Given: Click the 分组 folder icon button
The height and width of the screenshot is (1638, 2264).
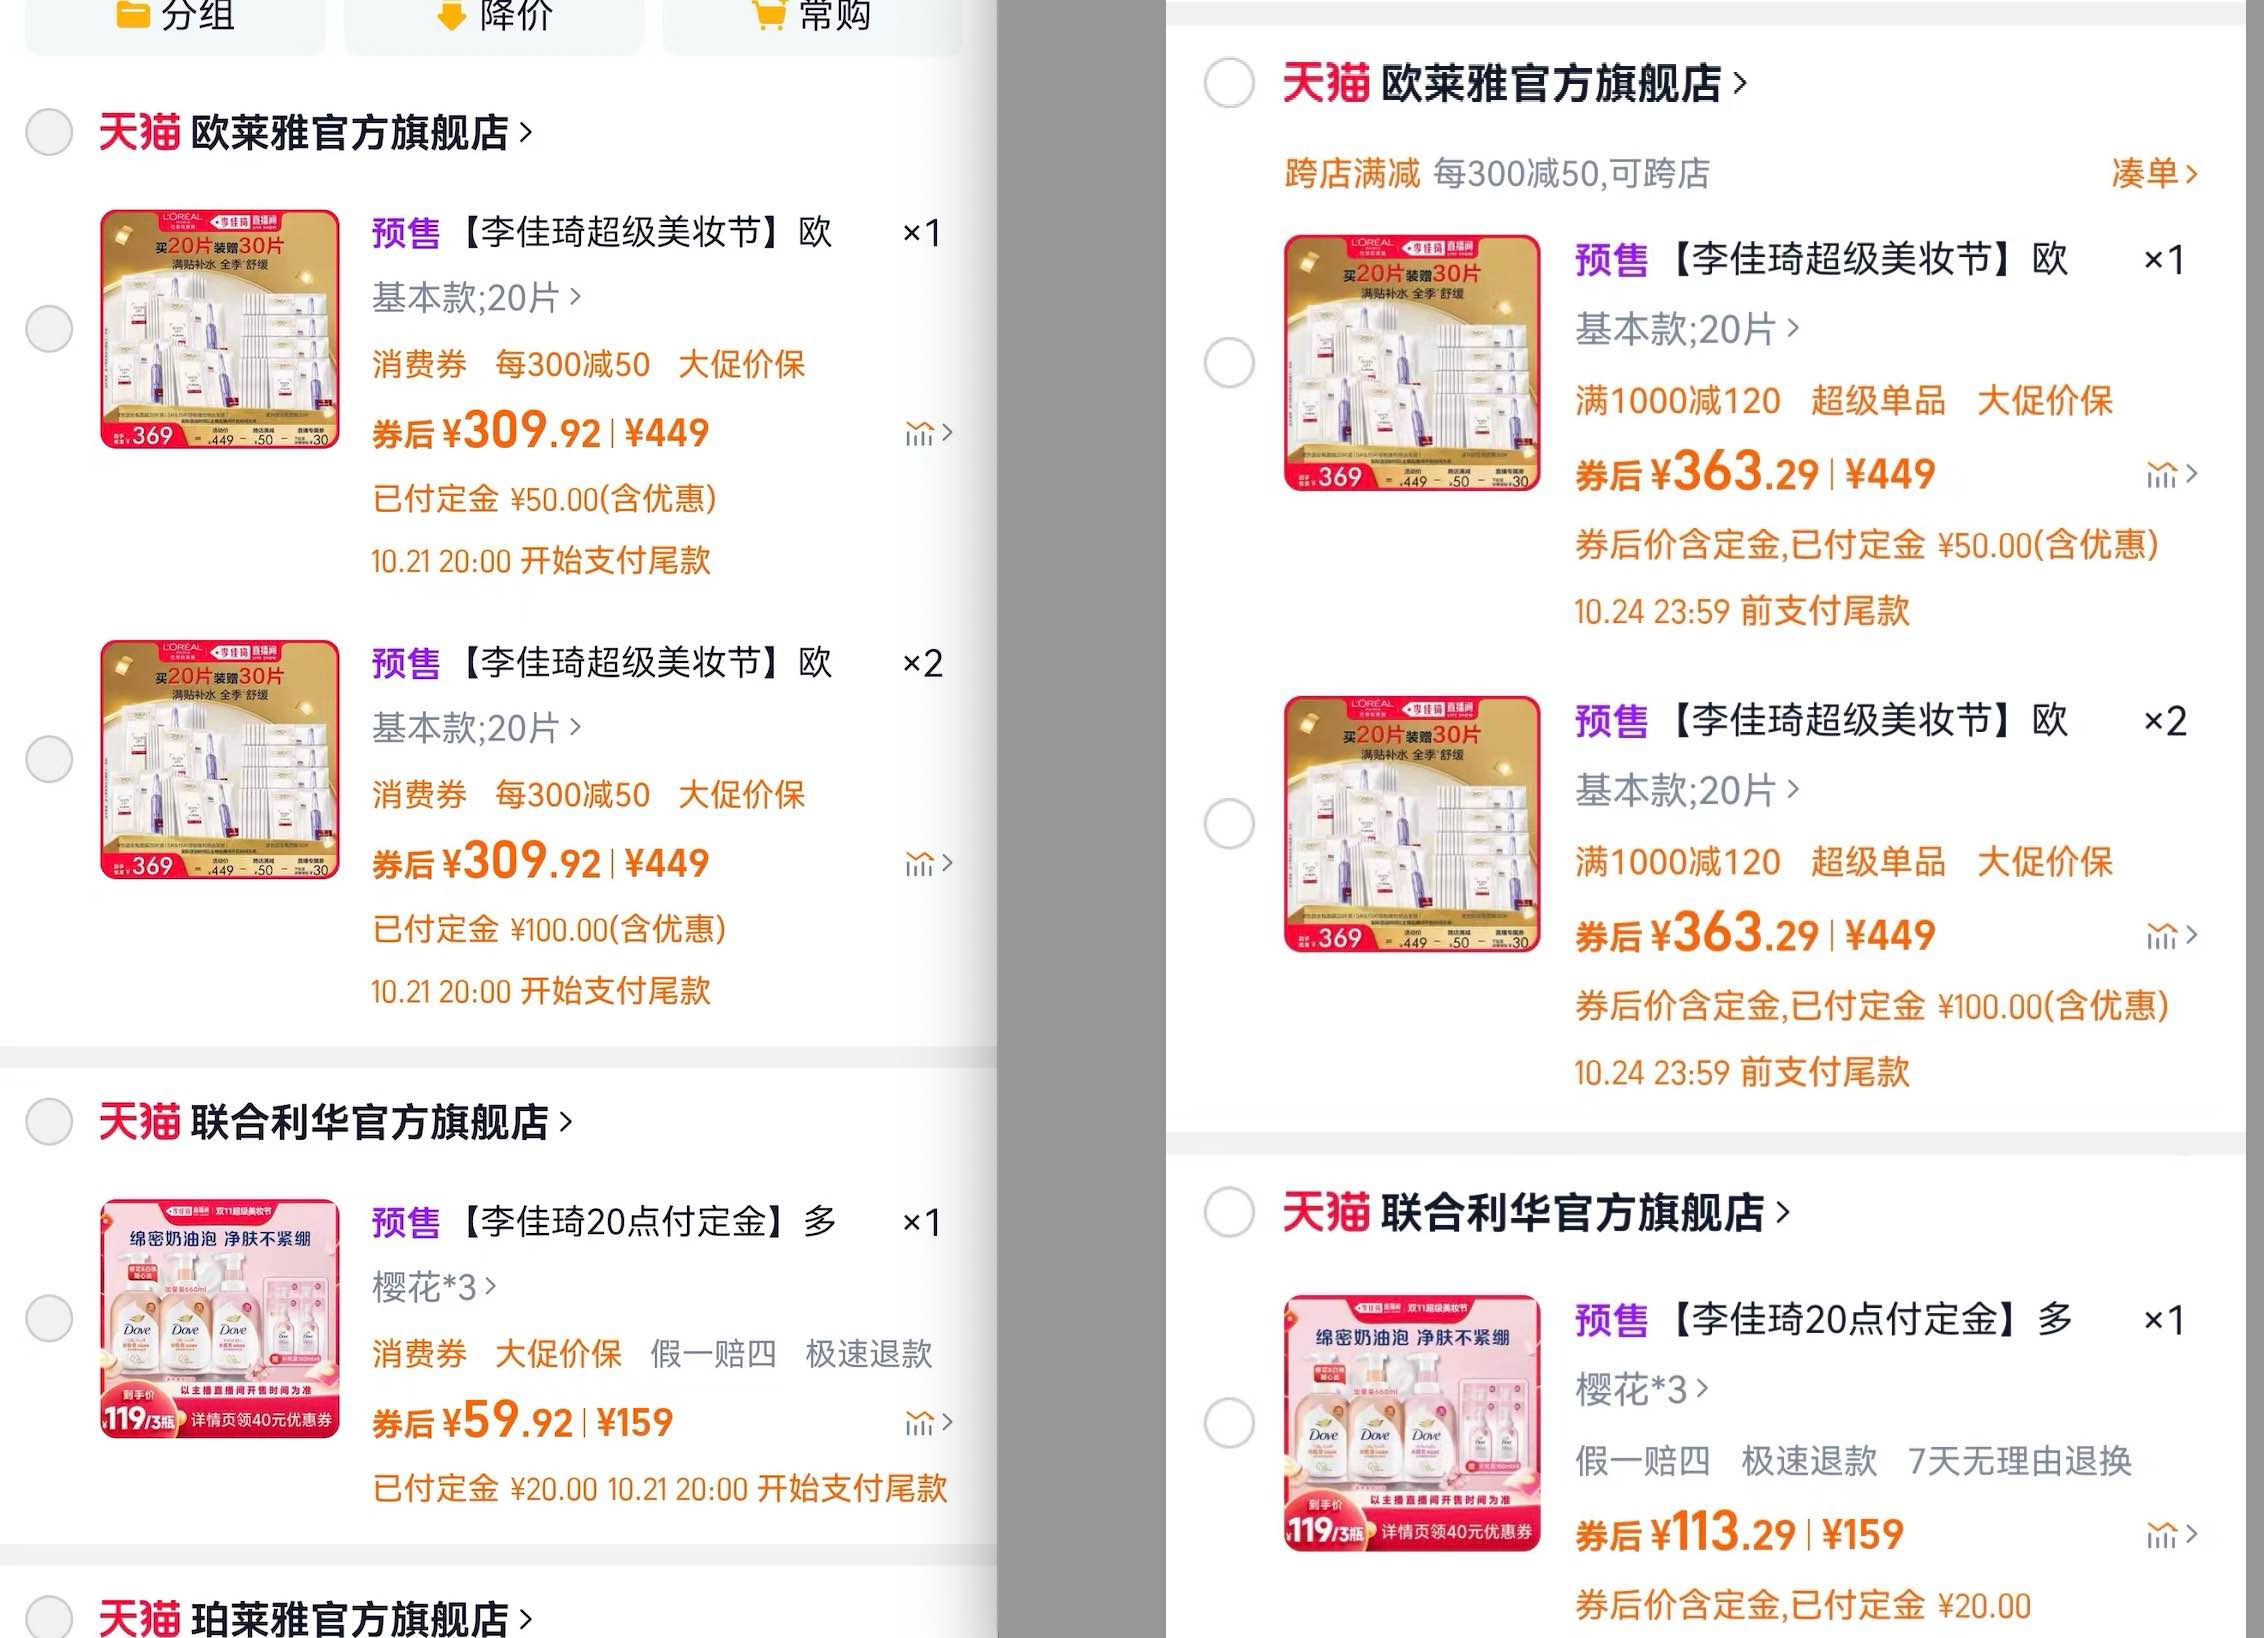Looking at the screenshot, I should (x=133, y=14).
